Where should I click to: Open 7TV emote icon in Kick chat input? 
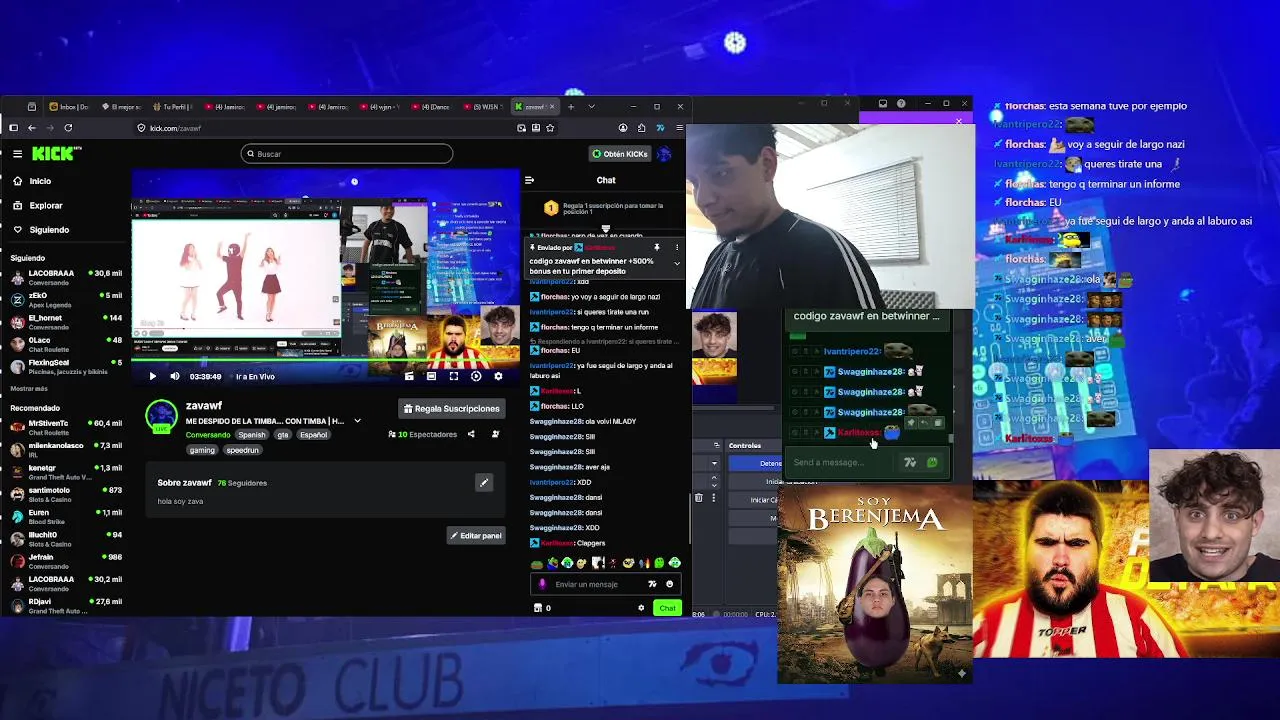pyautogui.click(x=652, y=584)
